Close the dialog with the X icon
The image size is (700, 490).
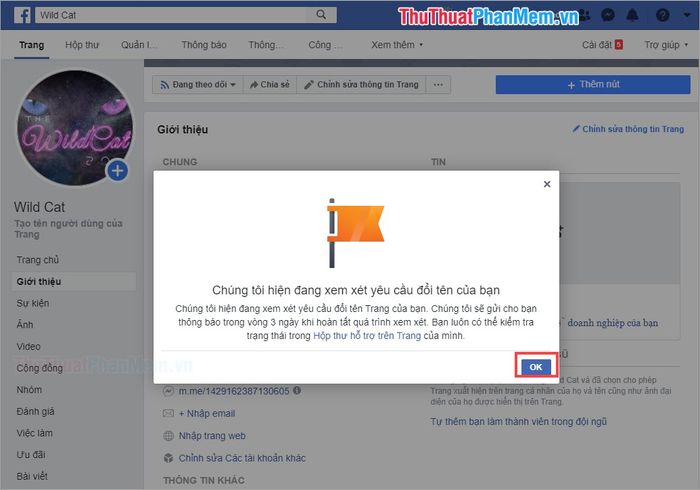547,184
